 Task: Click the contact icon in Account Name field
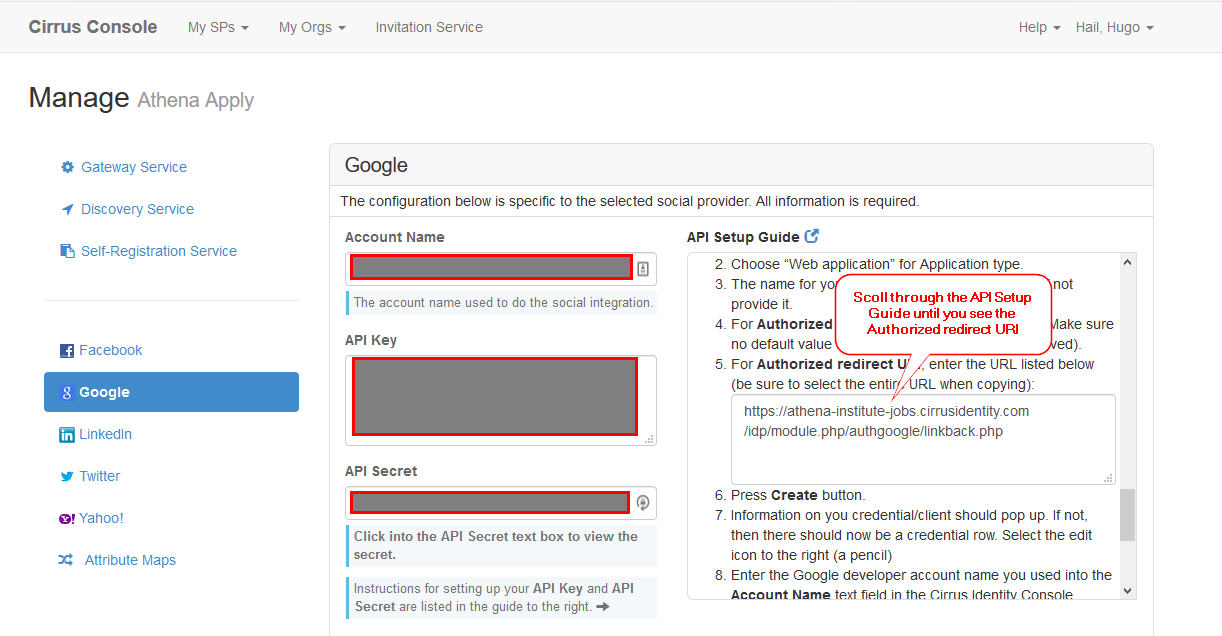(x=643, y=268)
